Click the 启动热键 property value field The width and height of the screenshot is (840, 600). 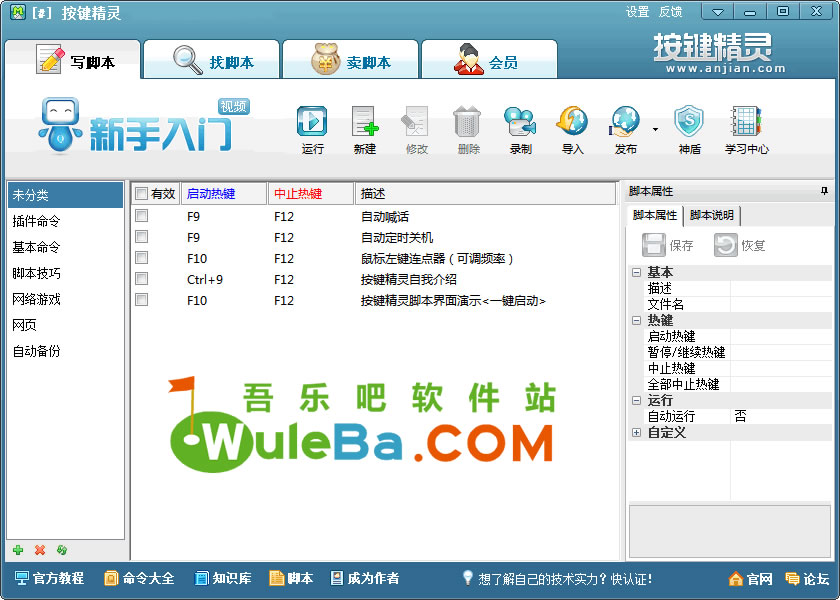click(x=781, y=336)
